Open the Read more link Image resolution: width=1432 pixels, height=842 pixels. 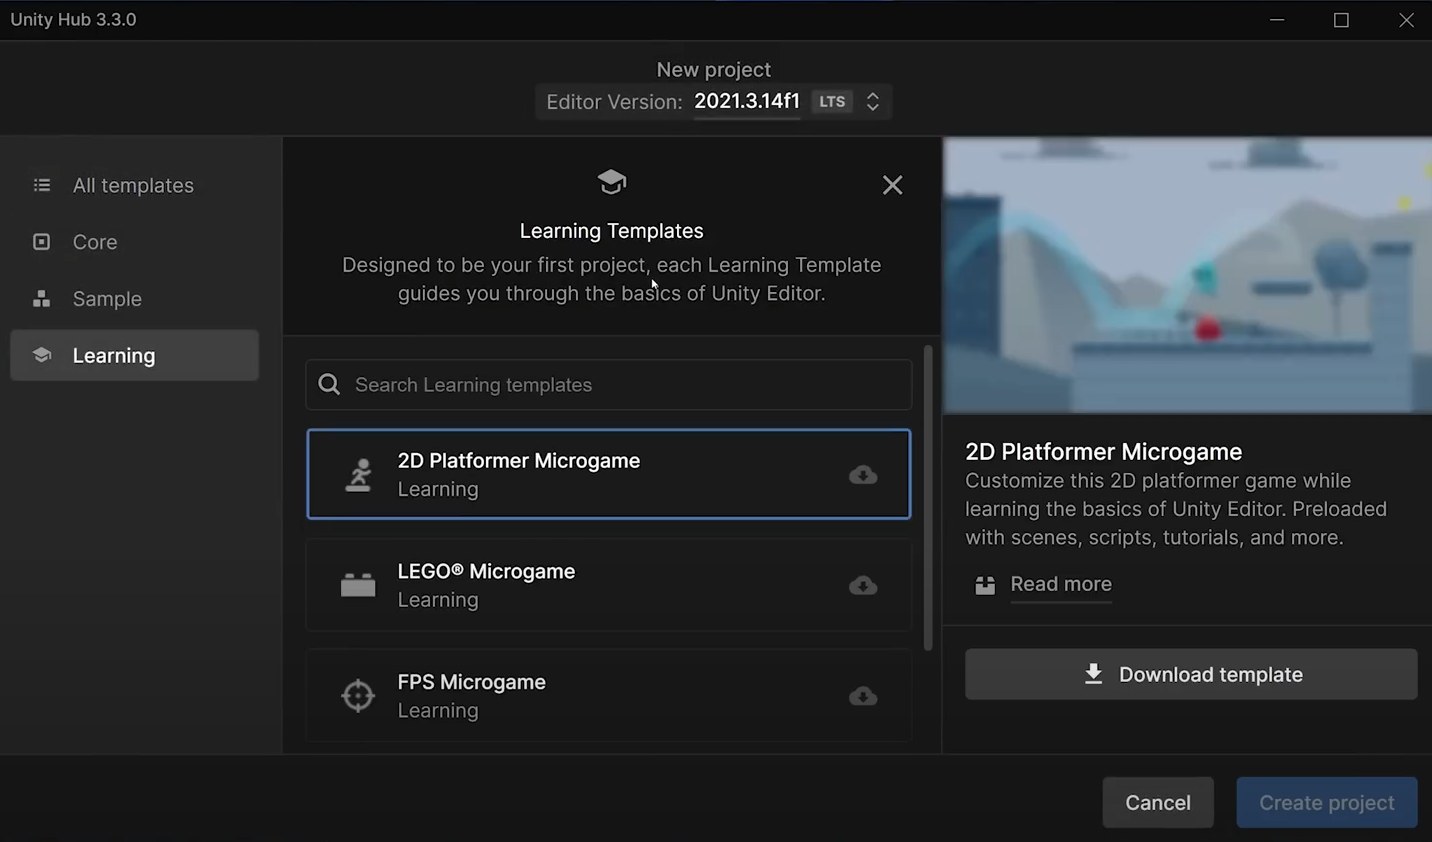pos(1061,584)
